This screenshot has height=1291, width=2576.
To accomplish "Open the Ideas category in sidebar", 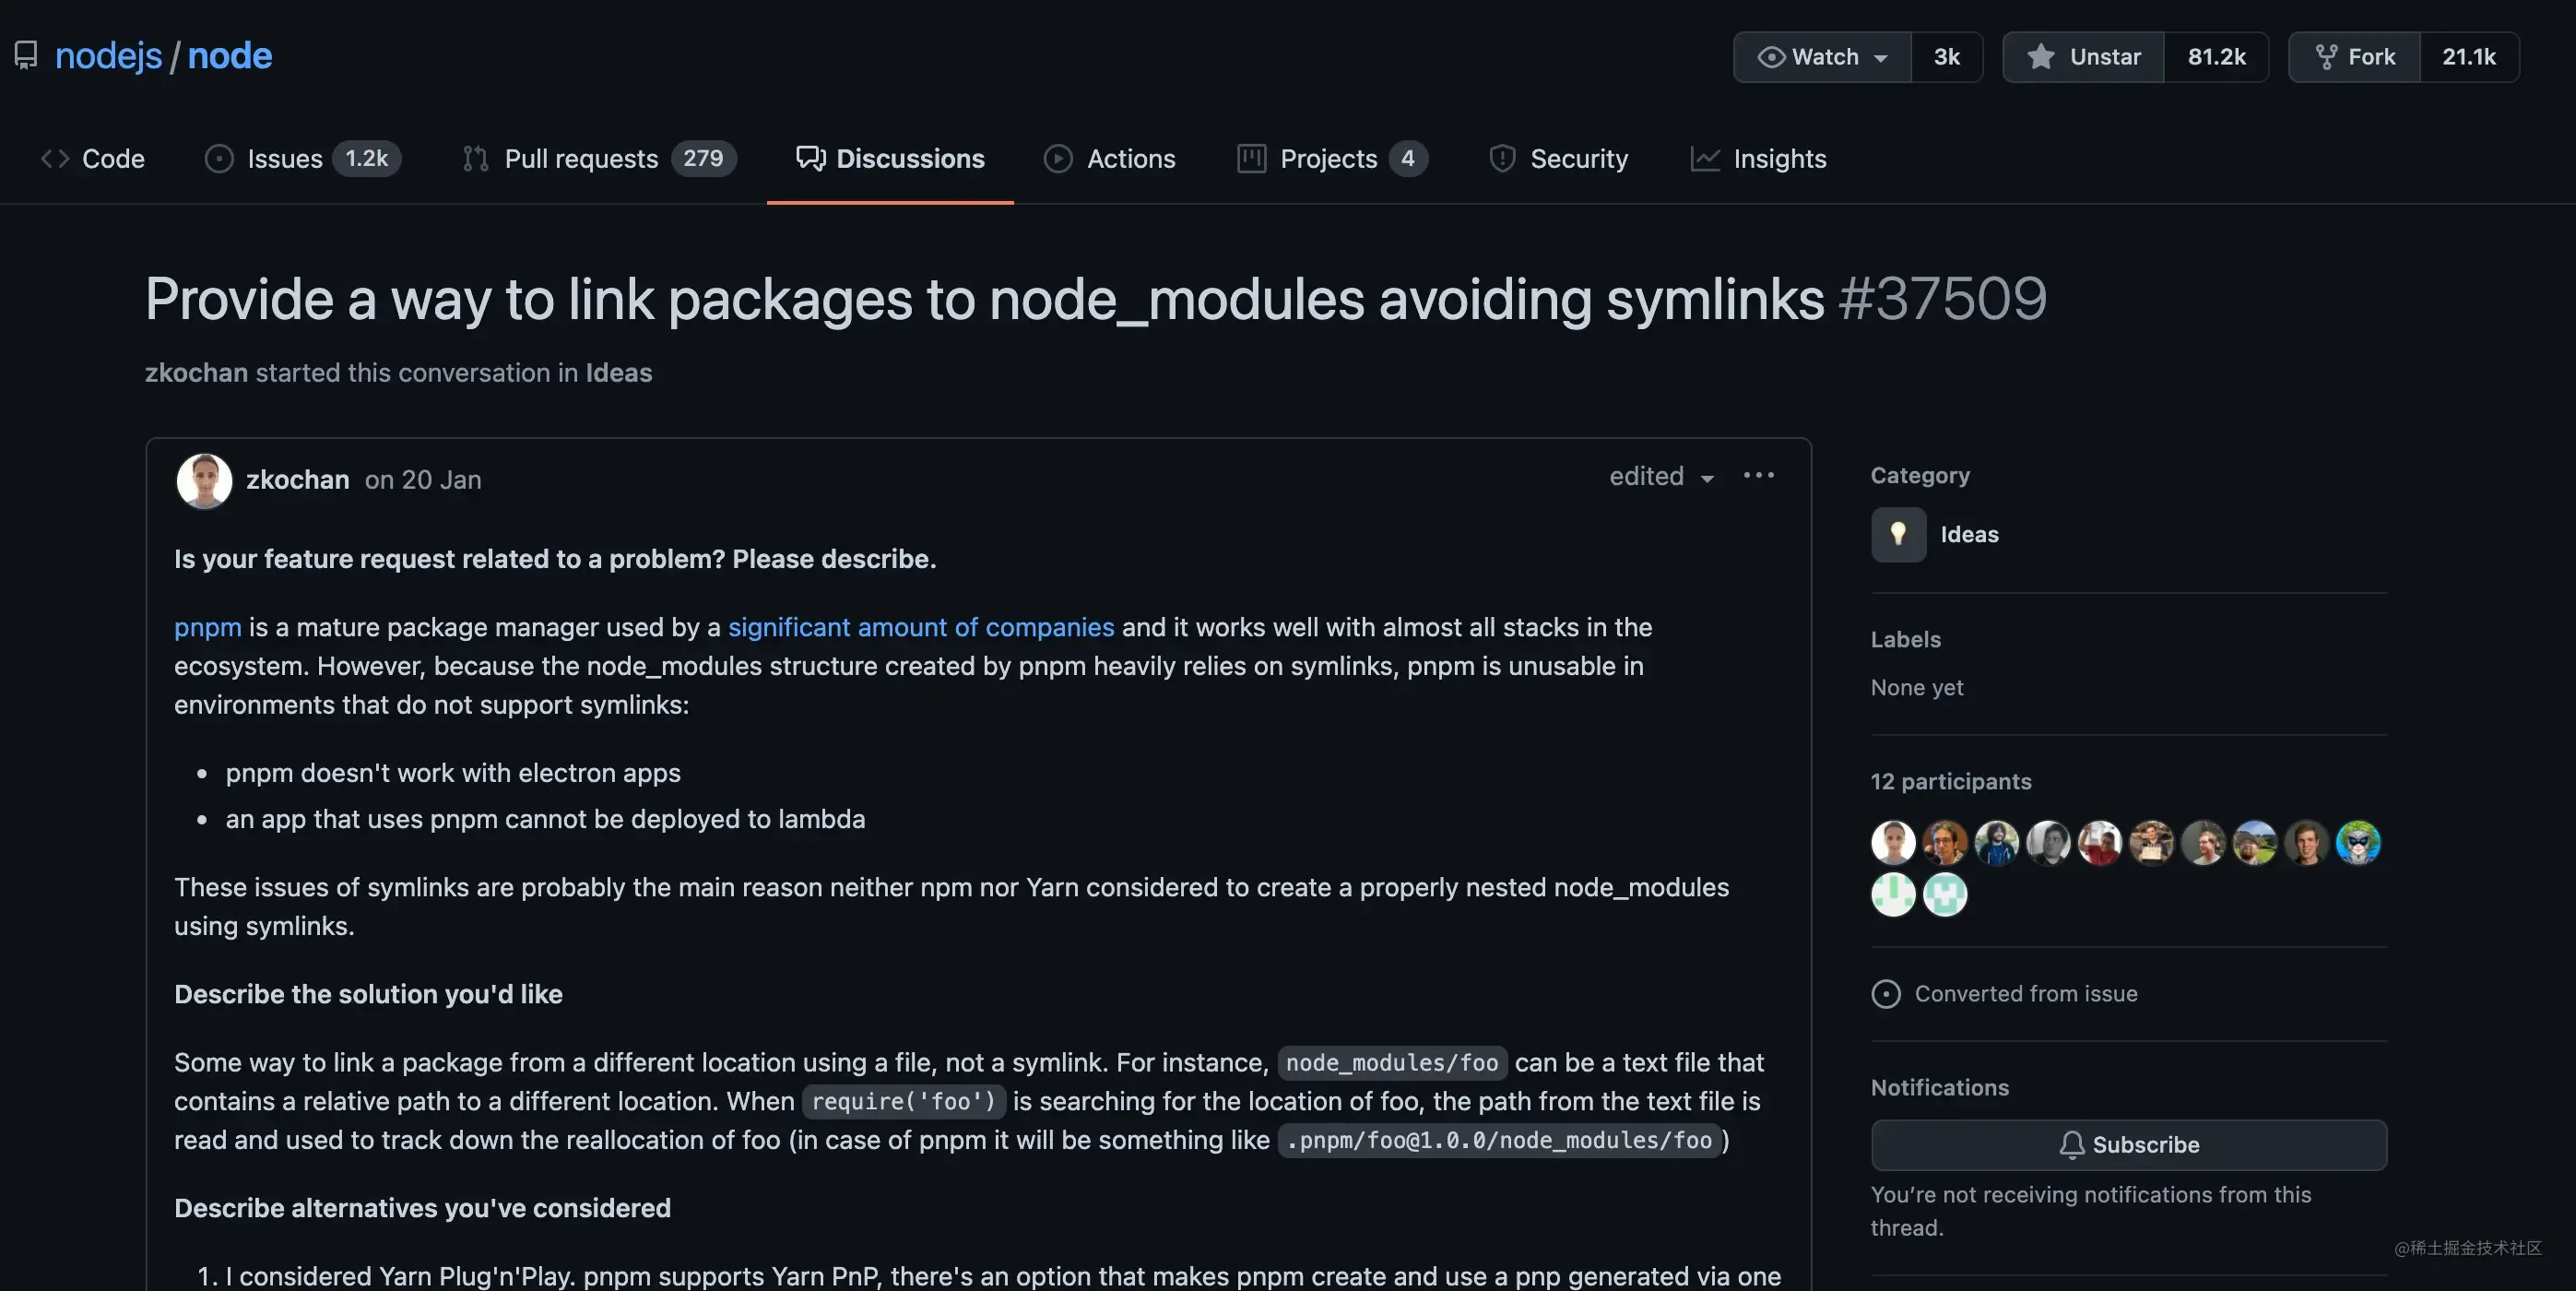I will (x=1969, y=534).
